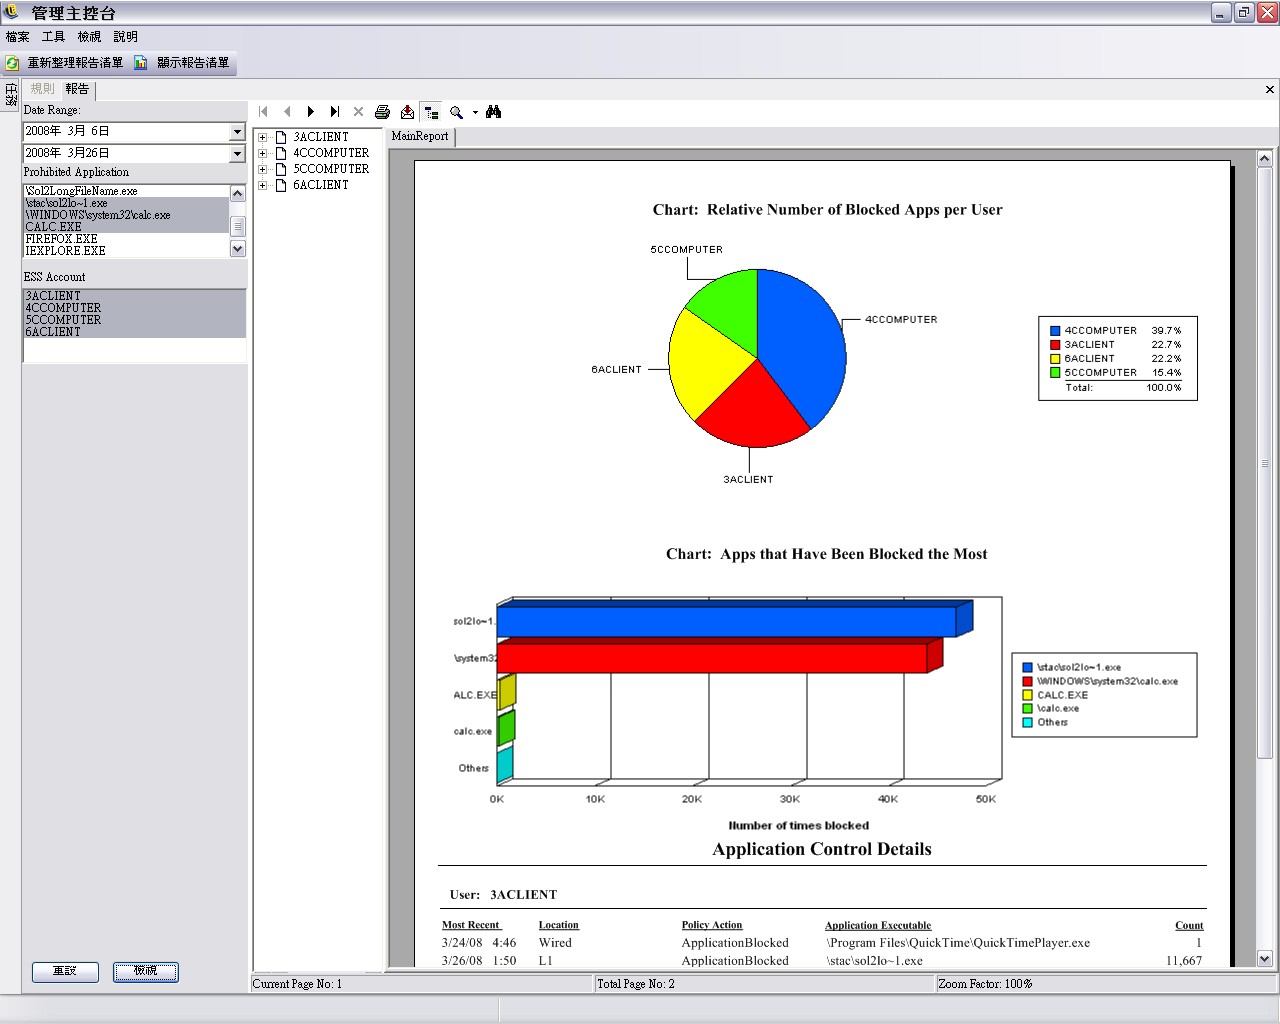Click the export report icon
Screen dimensions: 1280x1024
[407, 112]
